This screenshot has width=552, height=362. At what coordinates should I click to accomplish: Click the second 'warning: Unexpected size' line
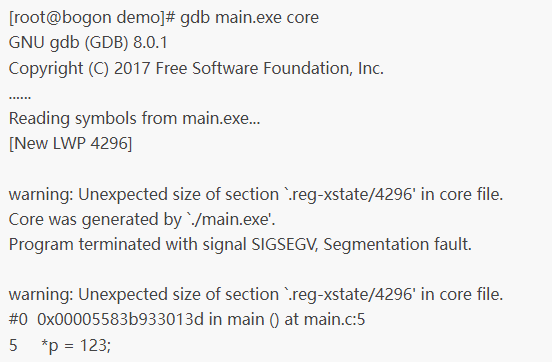(x=256, y=294)
